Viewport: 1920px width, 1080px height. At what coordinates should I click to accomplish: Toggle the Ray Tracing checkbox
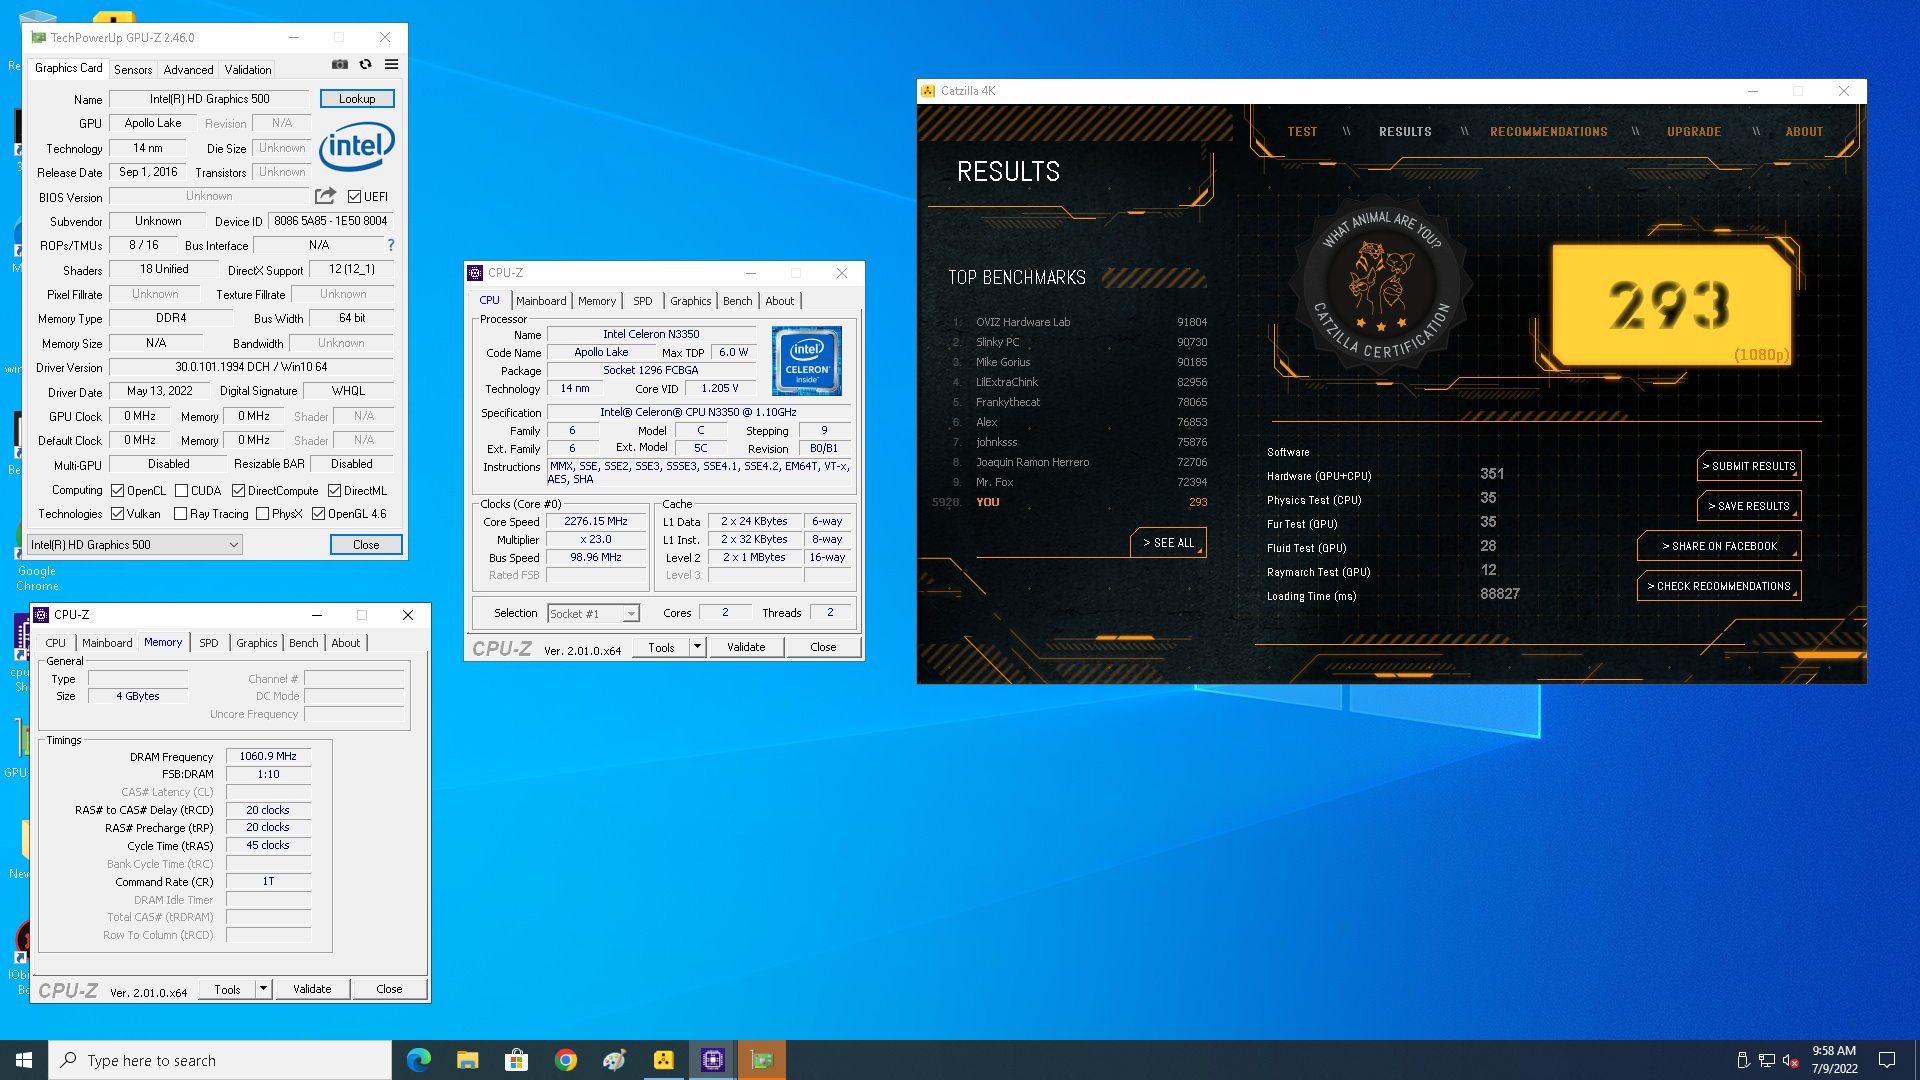coord(181,514)
